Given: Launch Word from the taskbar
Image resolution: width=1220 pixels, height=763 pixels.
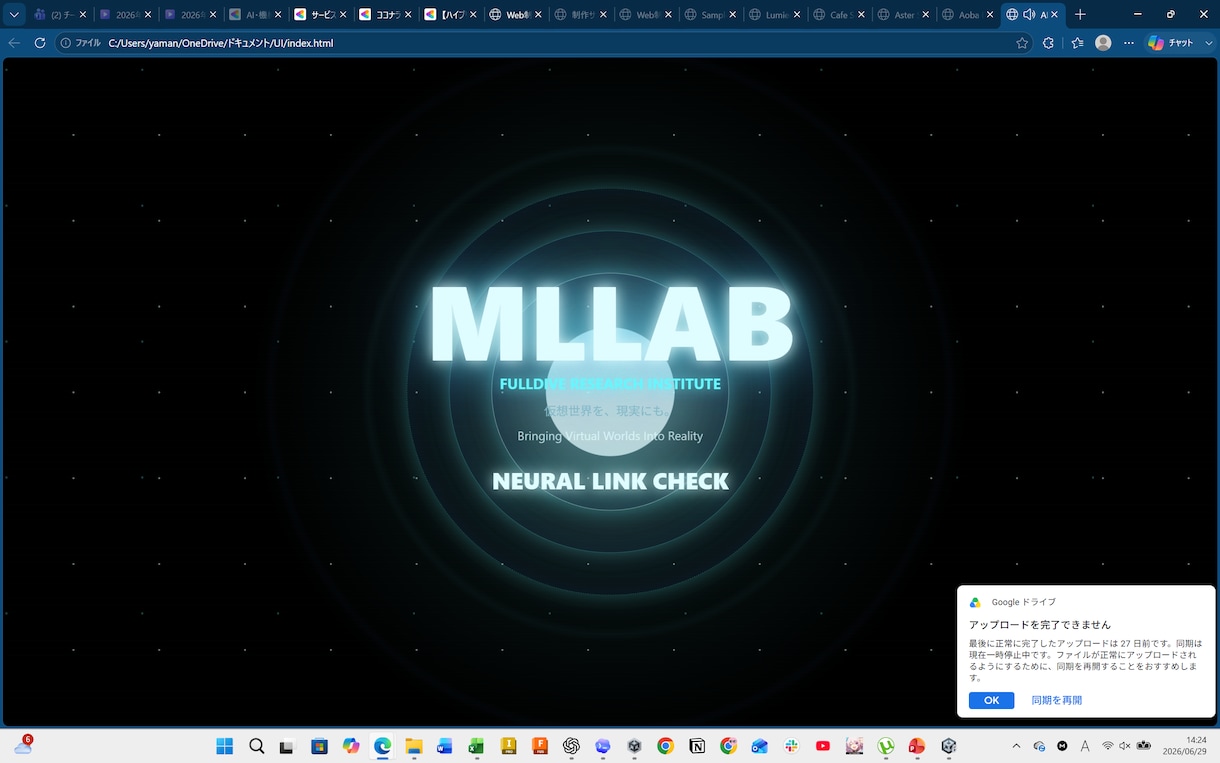Looking at the screenshot, I should coord(445,746).
